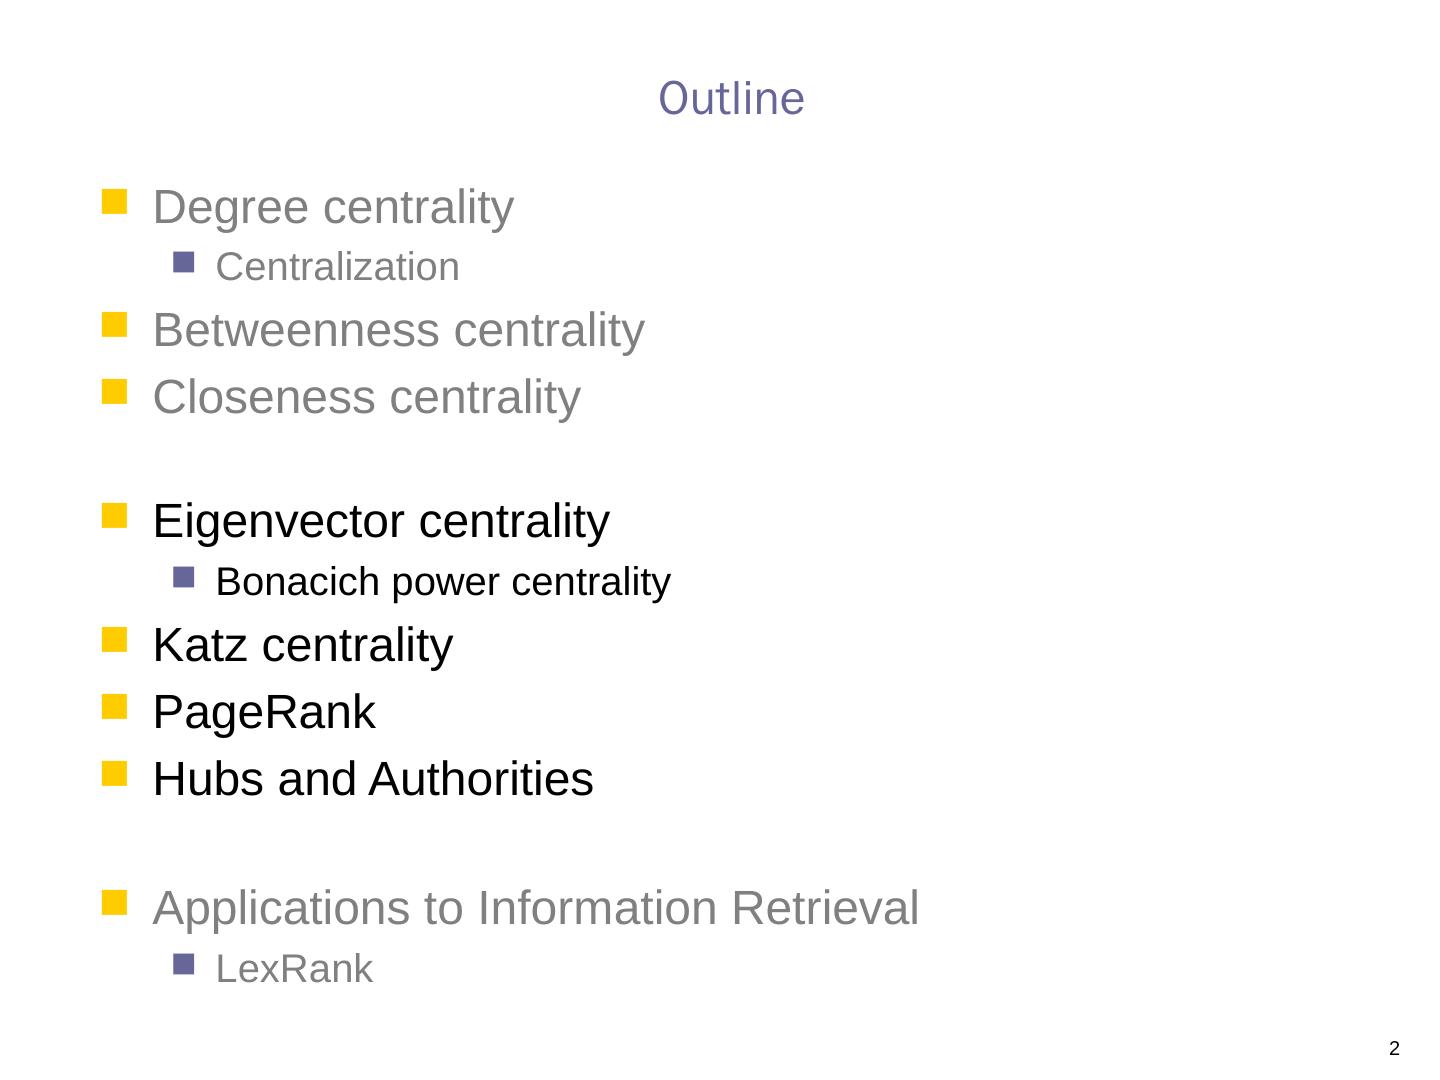The width and height of the screenshot is (1440, 1080).
Task: Select Applications to Information Retrieval text
Action: click(x=535, y=909)
